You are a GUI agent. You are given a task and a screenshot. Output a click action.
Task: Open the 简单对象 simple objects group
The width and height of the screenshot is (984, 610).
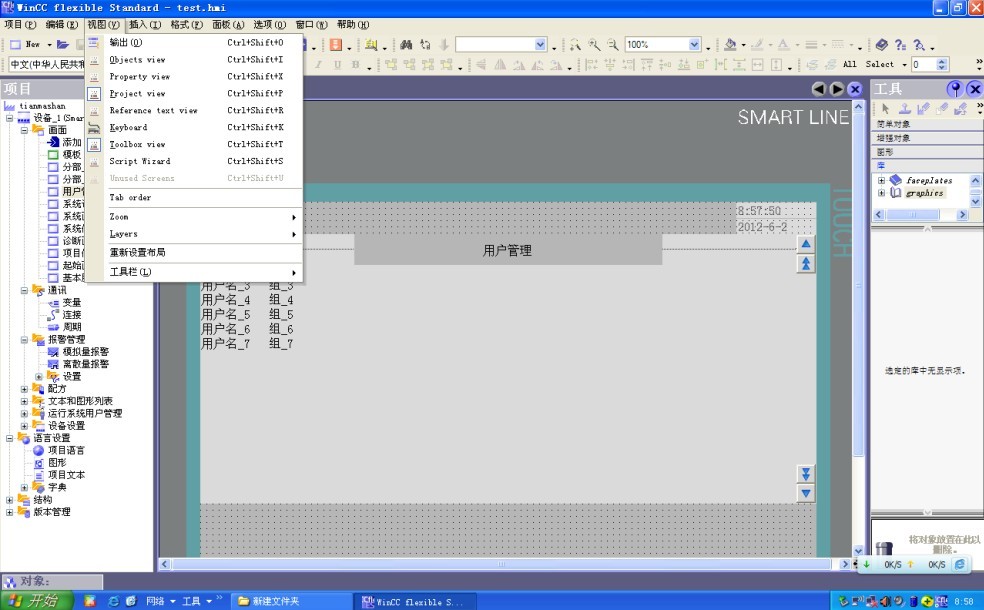pyautogui.click(x=927, y=124)
